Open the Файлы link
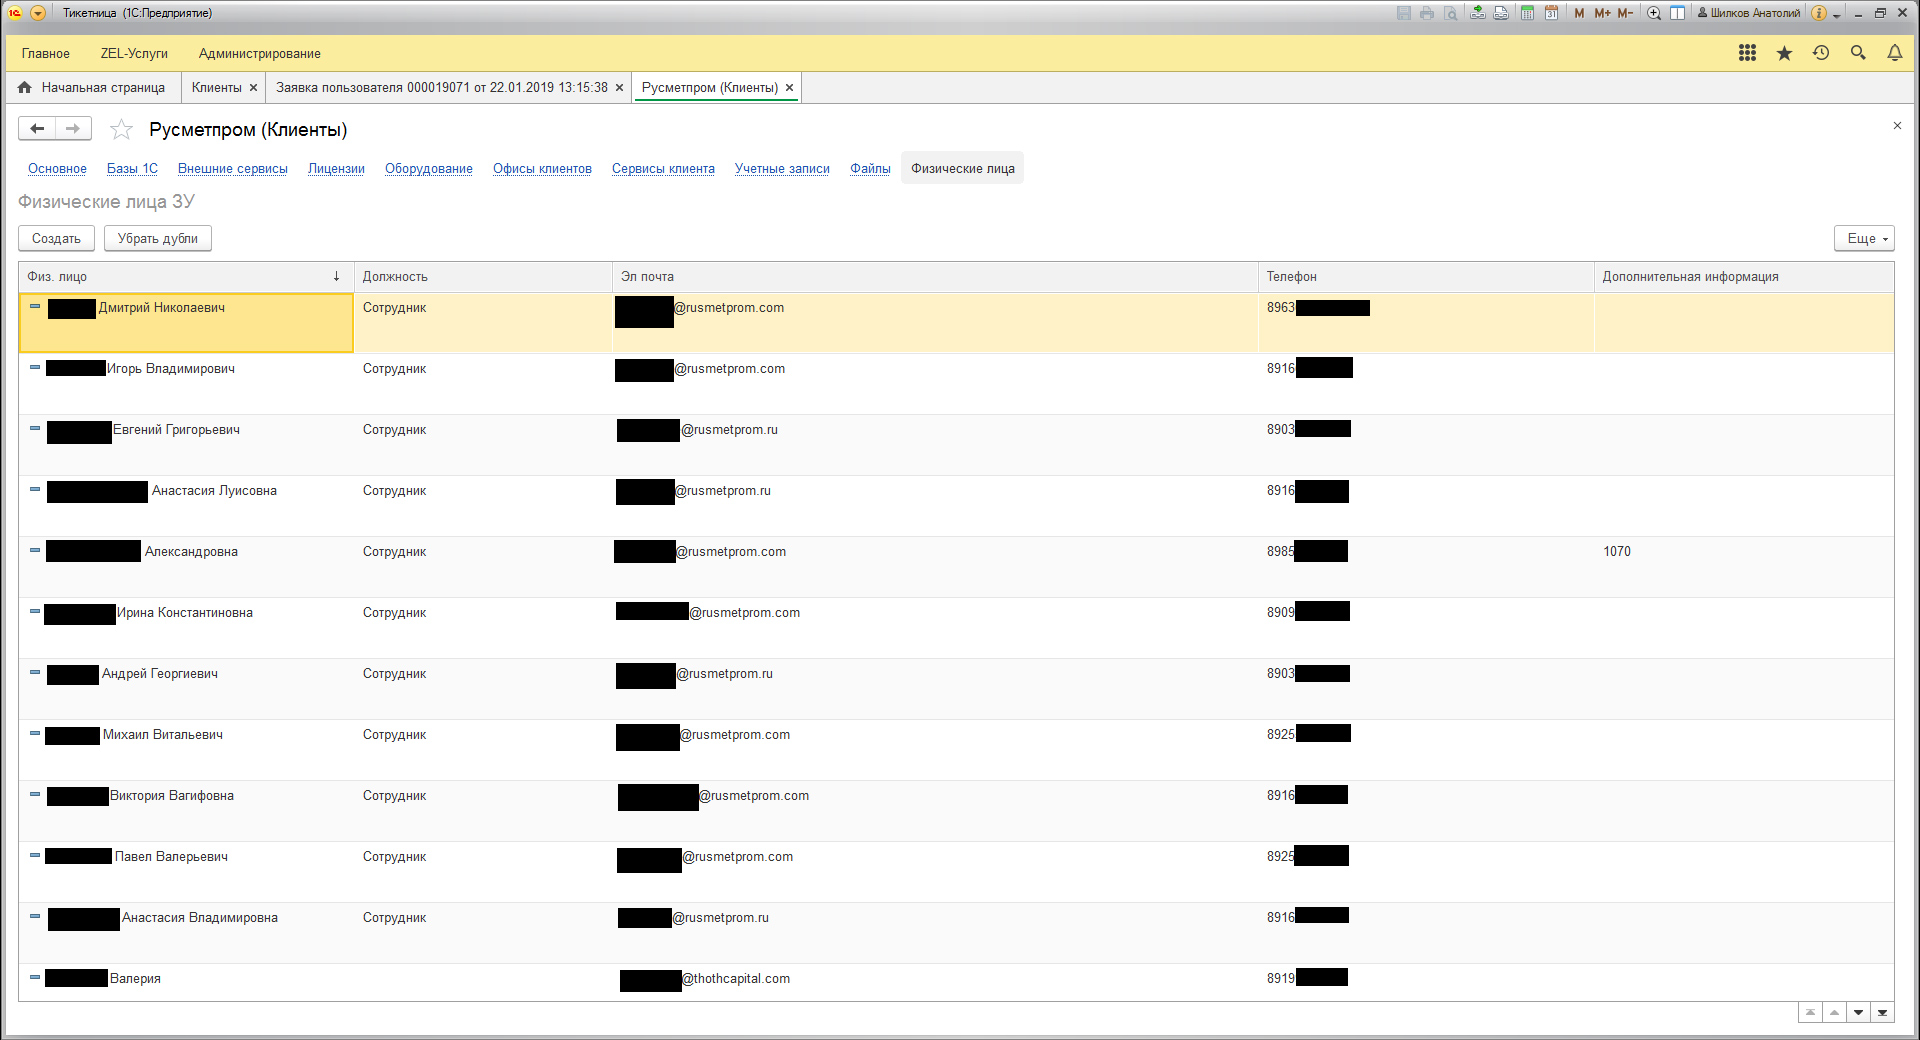This screenshot has height=1040, width=1920. (870, 169)
